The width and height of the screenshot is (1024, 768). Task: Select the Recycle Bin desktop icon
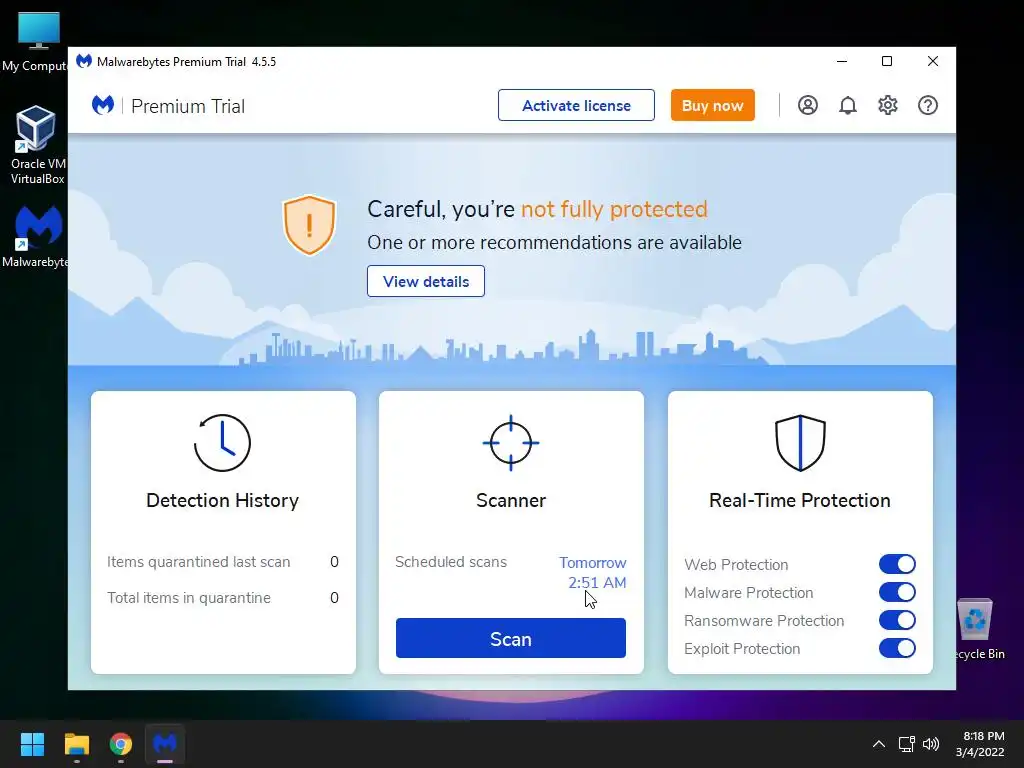pyautogui.click(x=976, y=630)
